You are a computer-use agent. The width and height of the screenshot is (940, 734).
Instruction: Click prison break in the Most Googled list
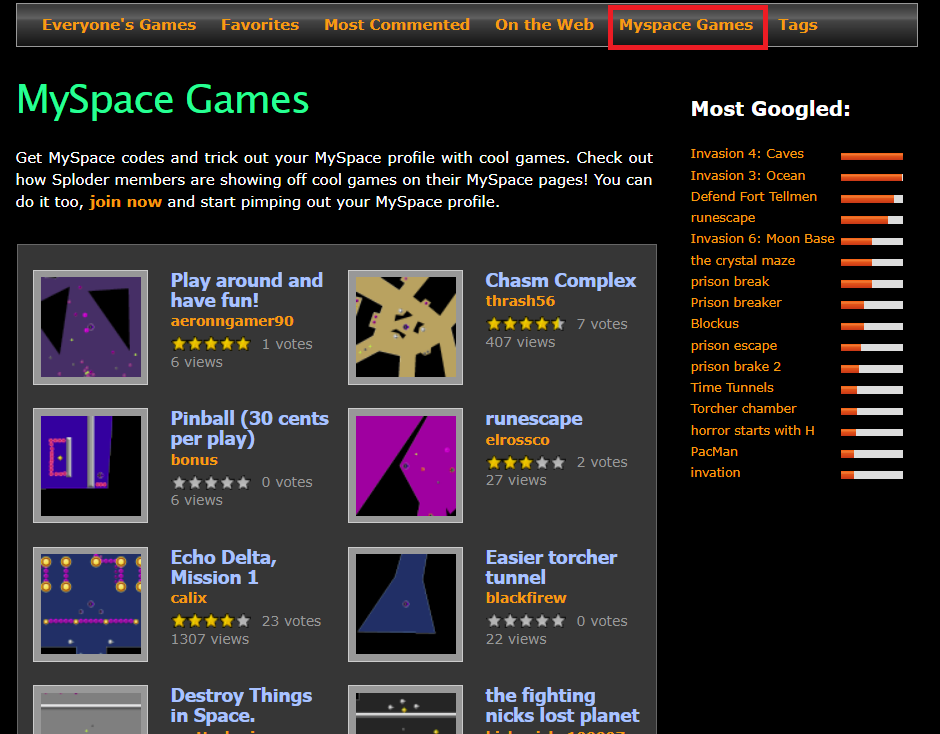pyautogui.click(x=731, y=281)
